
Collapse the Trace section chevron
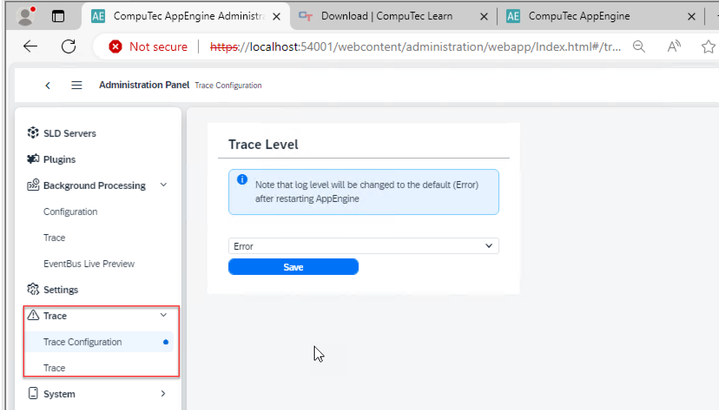tap(164, 316)
